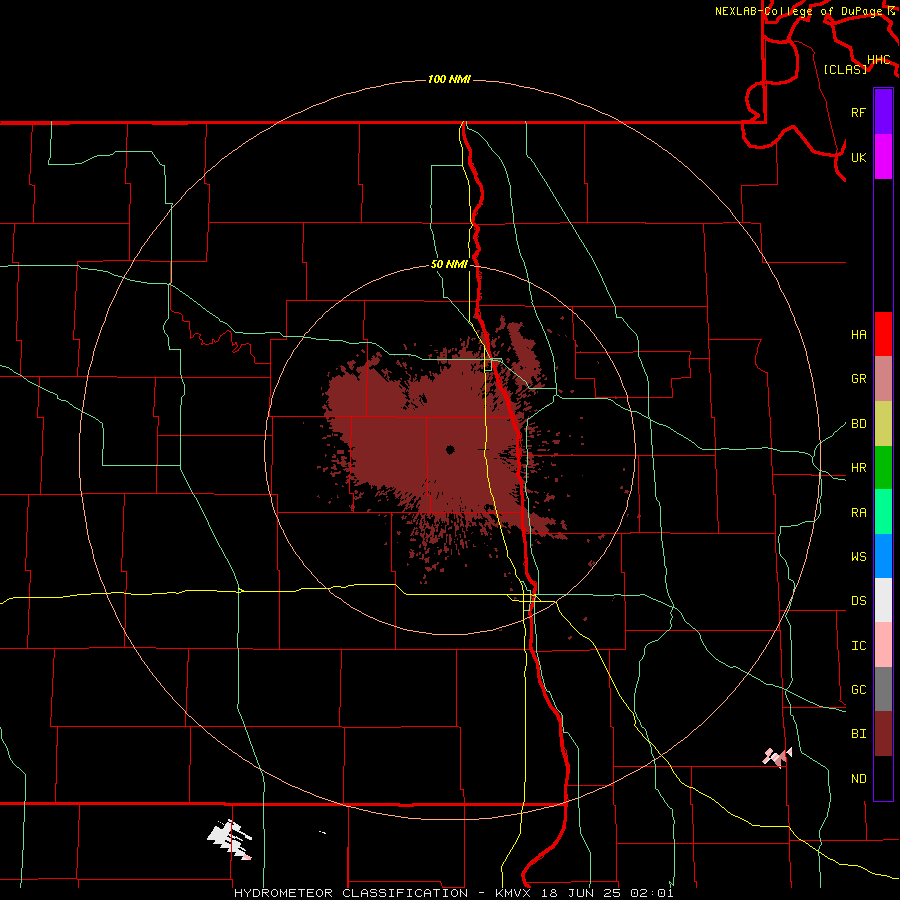Click the "HHC" product label
The width and height of the screenshot is (900, 900).
click(x=878, y=60)
